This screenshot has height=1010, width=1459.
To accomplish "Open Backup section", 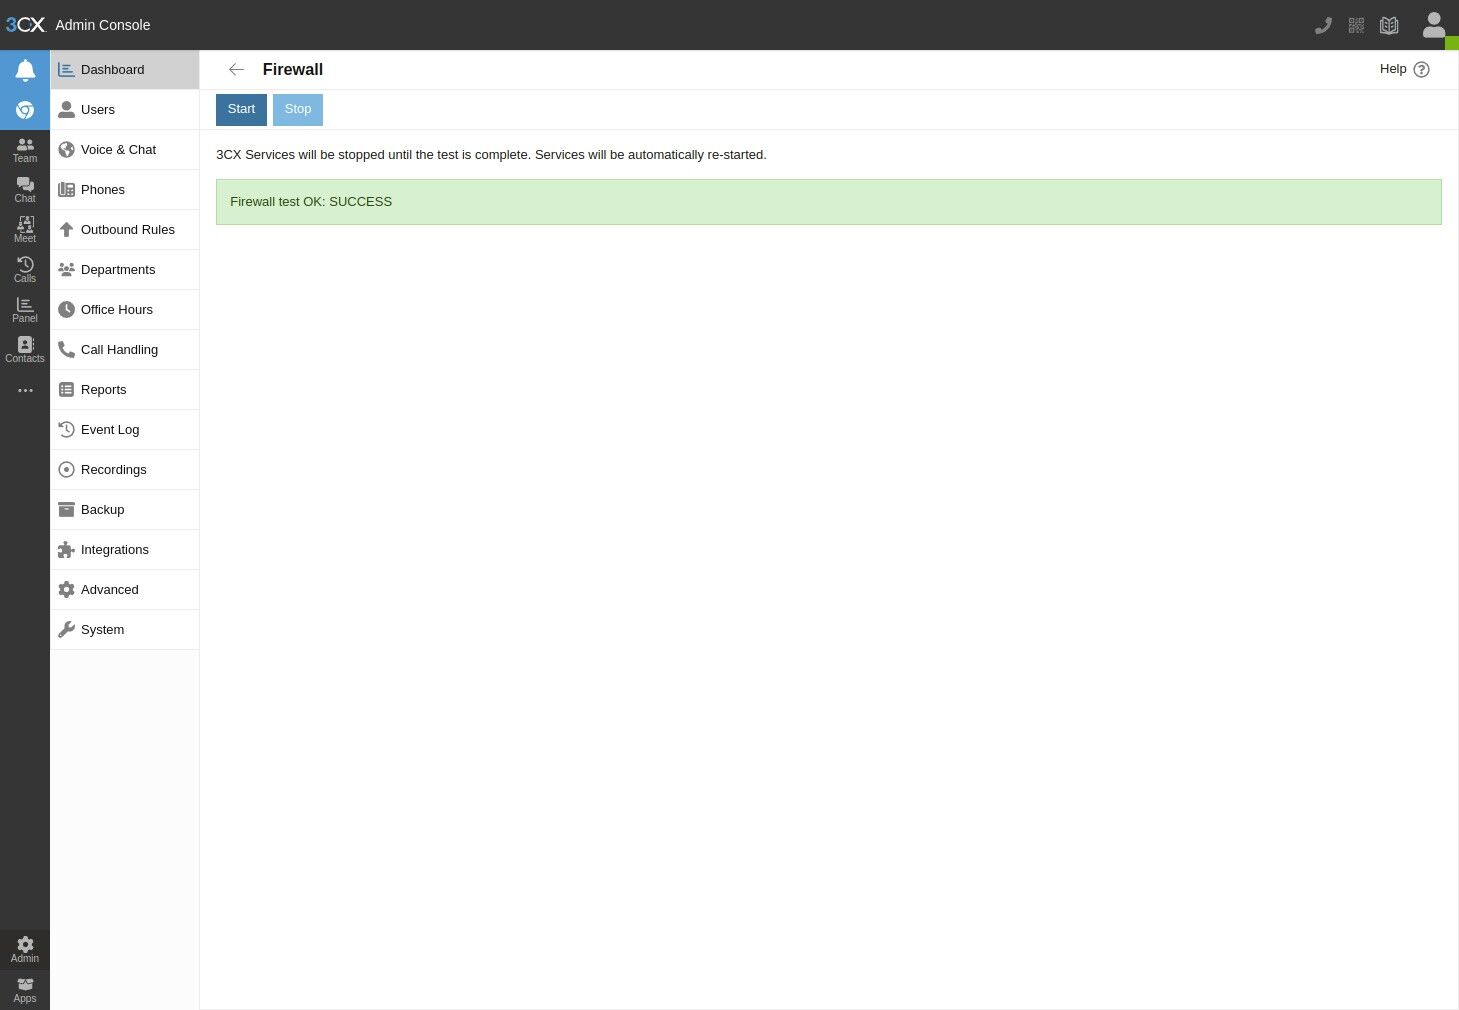I will tap(125, 510).
